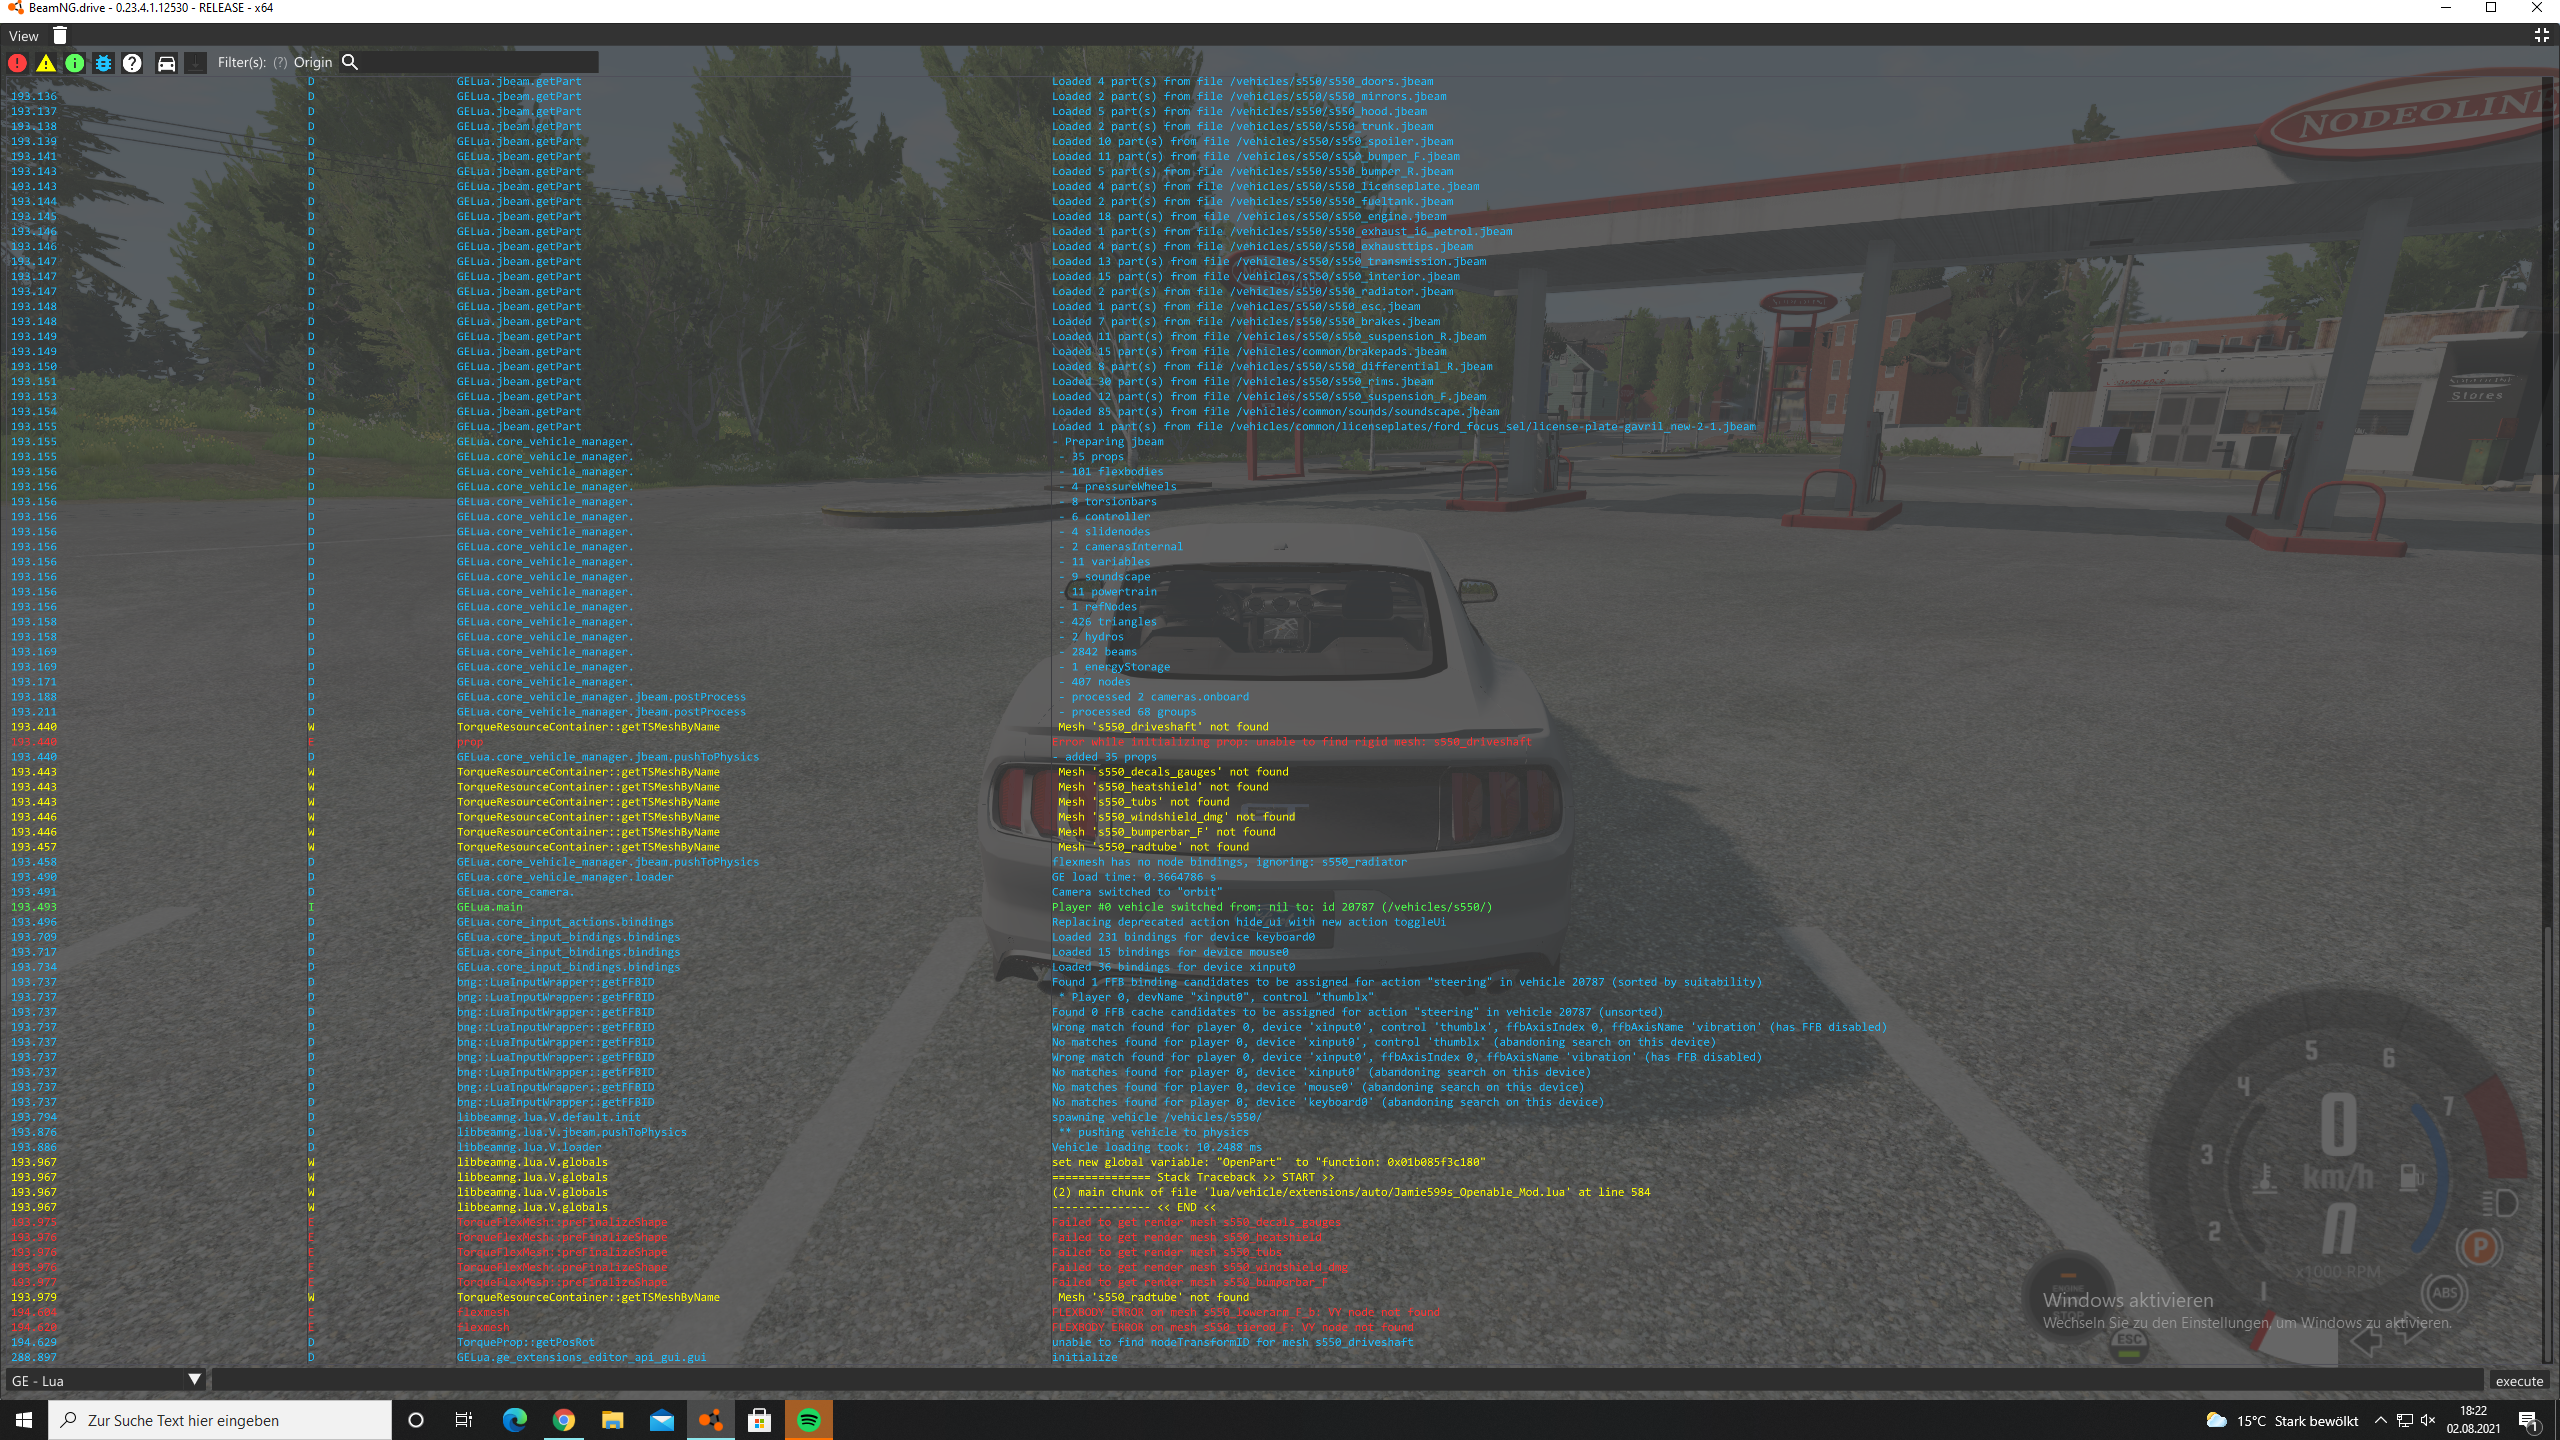Select log line "- 426 triangles"
This screenshot has height=1440, width=2560.
pos(1108,622)
